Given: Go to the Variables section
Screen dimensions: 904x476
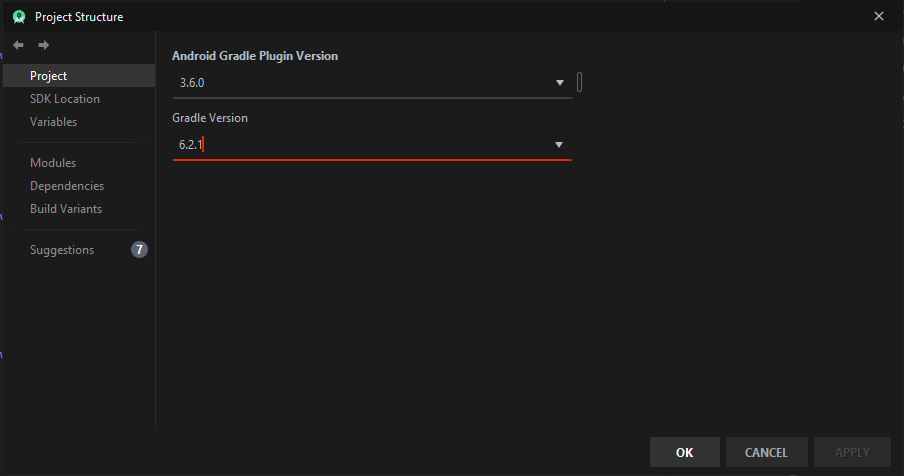Looking at the screenshot, I should 54,122.
